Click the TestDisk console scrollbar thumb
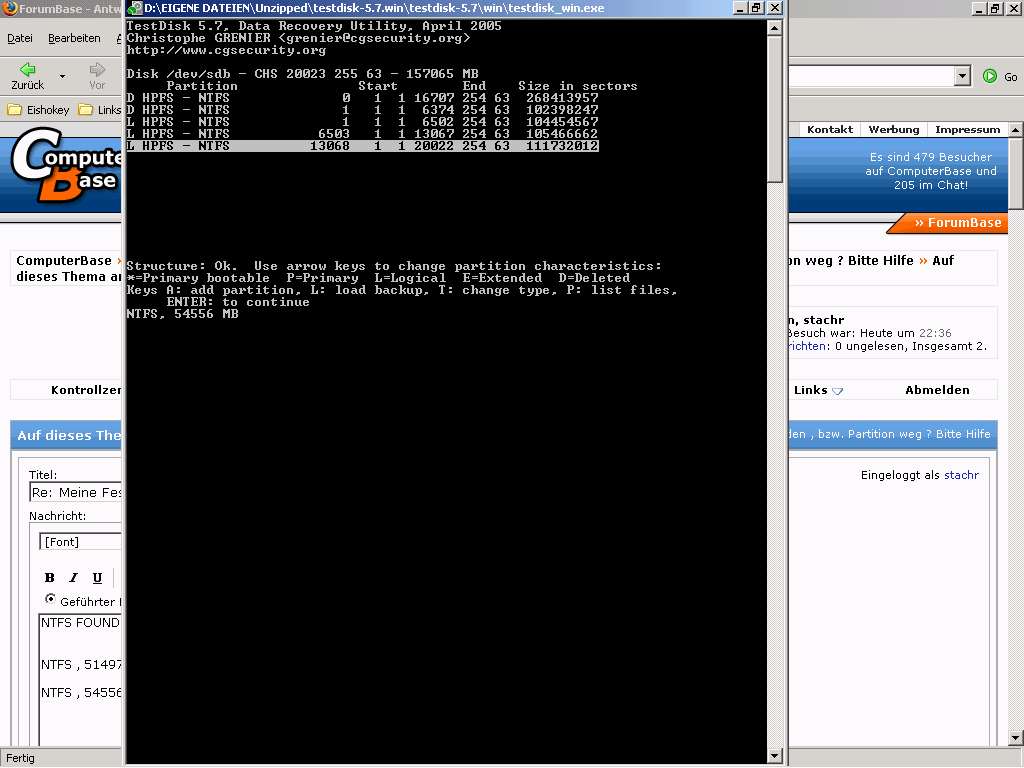This screenshot has height=768, width=1024. click(x=775, y=109)
